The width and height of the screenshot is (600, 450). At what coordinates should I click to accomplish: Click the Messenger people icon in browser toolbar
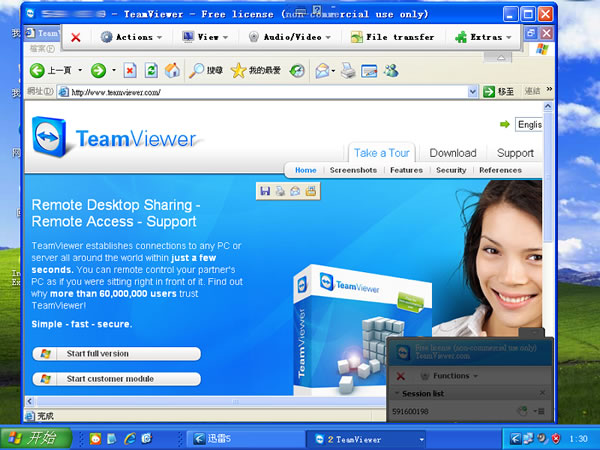pyautogui.click(x=391, y=71)
